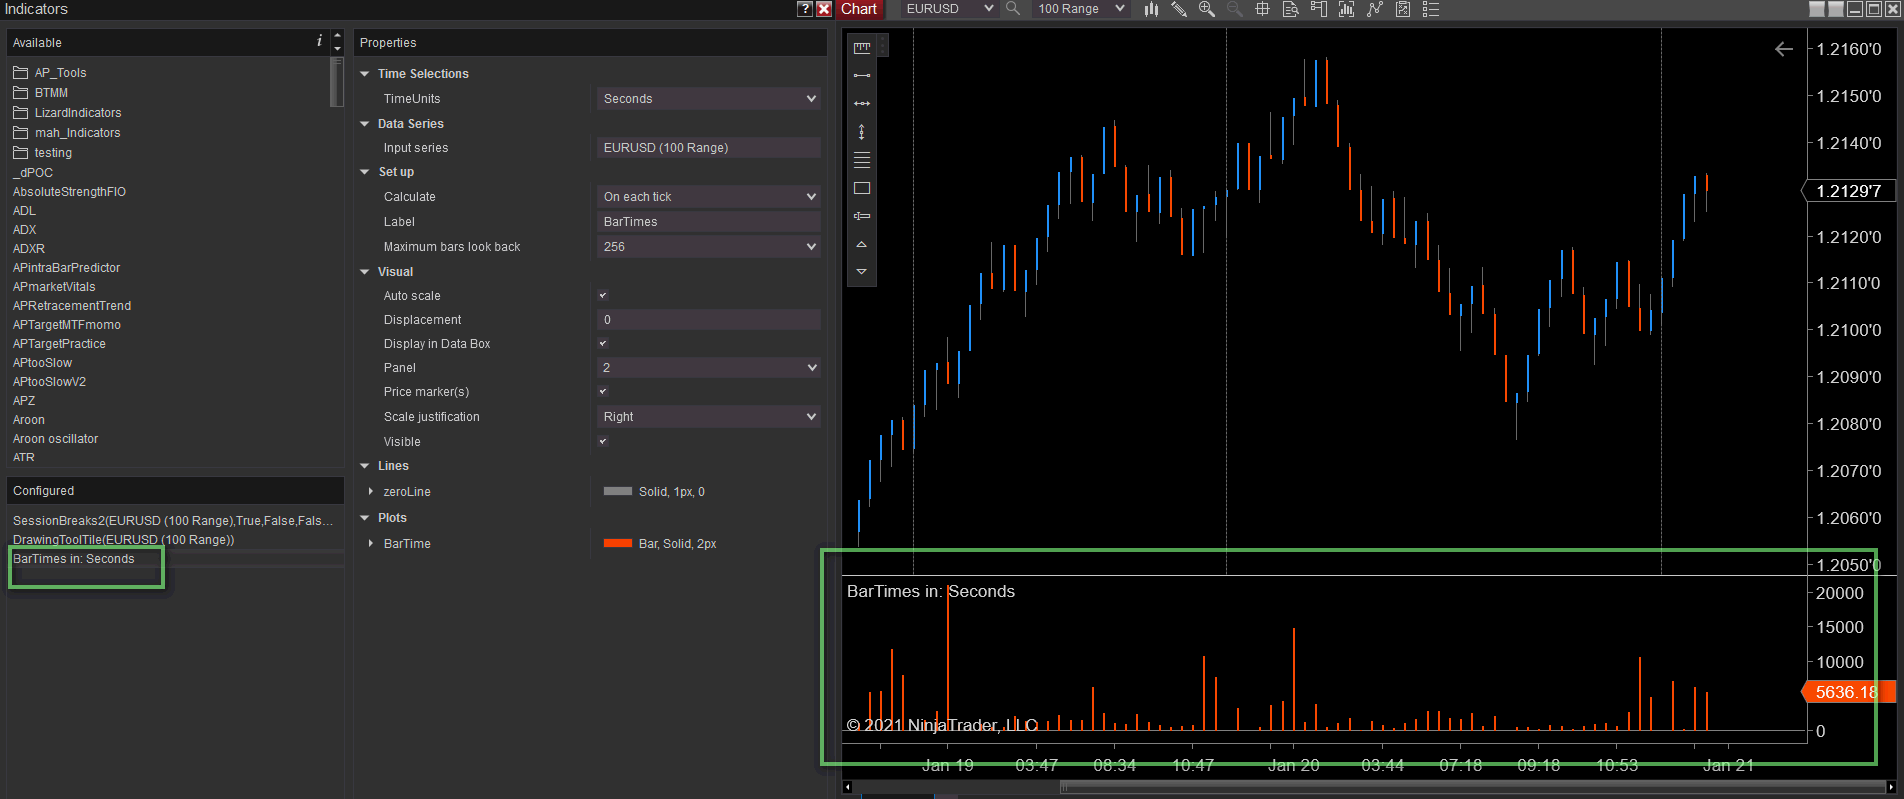Select configured BarTimes in: Seconds indicator
Viewport: 1904px width, 799px height.
[74, 559]
